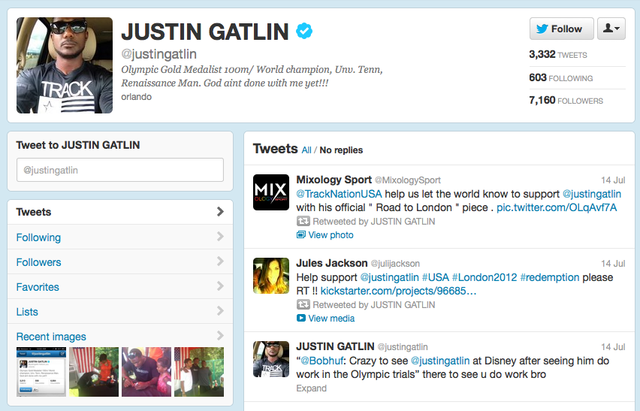This screenshot has width=640, height=411.
Task: Click the media play icon beside View media
Action: pyautogui.click(x=301, y=318)
